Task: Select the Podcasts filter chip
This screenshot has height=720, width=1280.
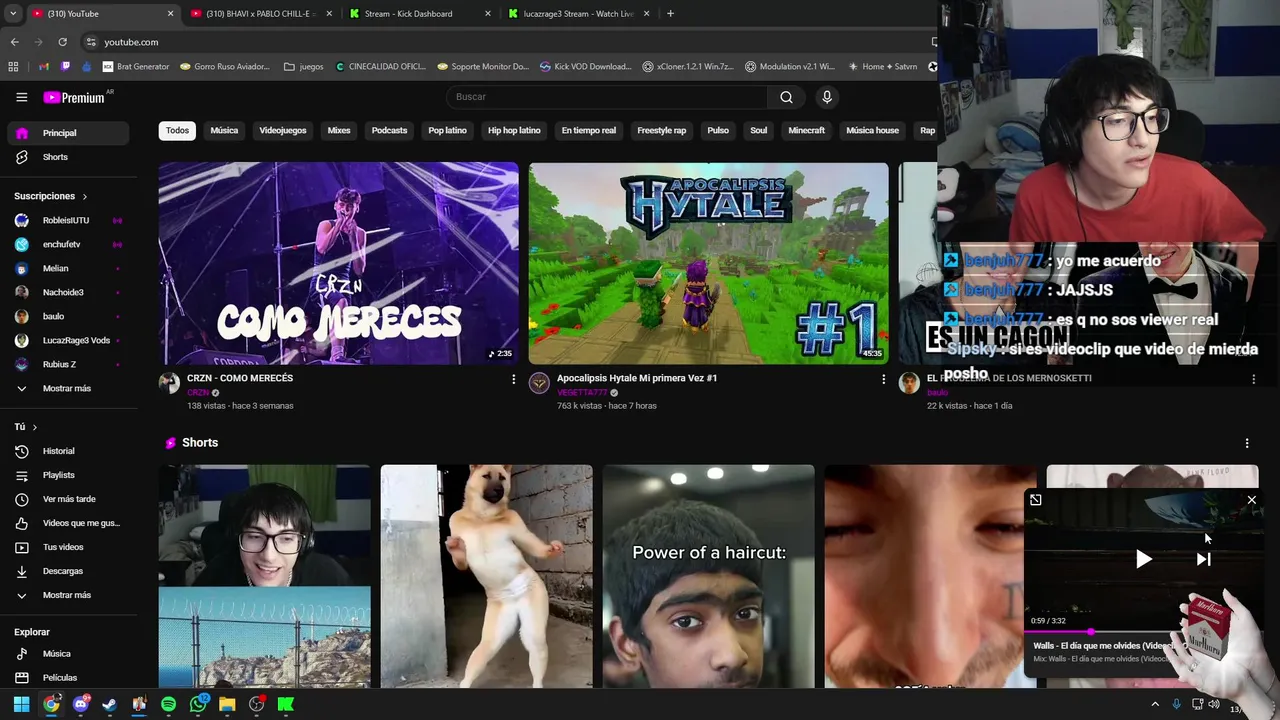Action: pos(389,131)
